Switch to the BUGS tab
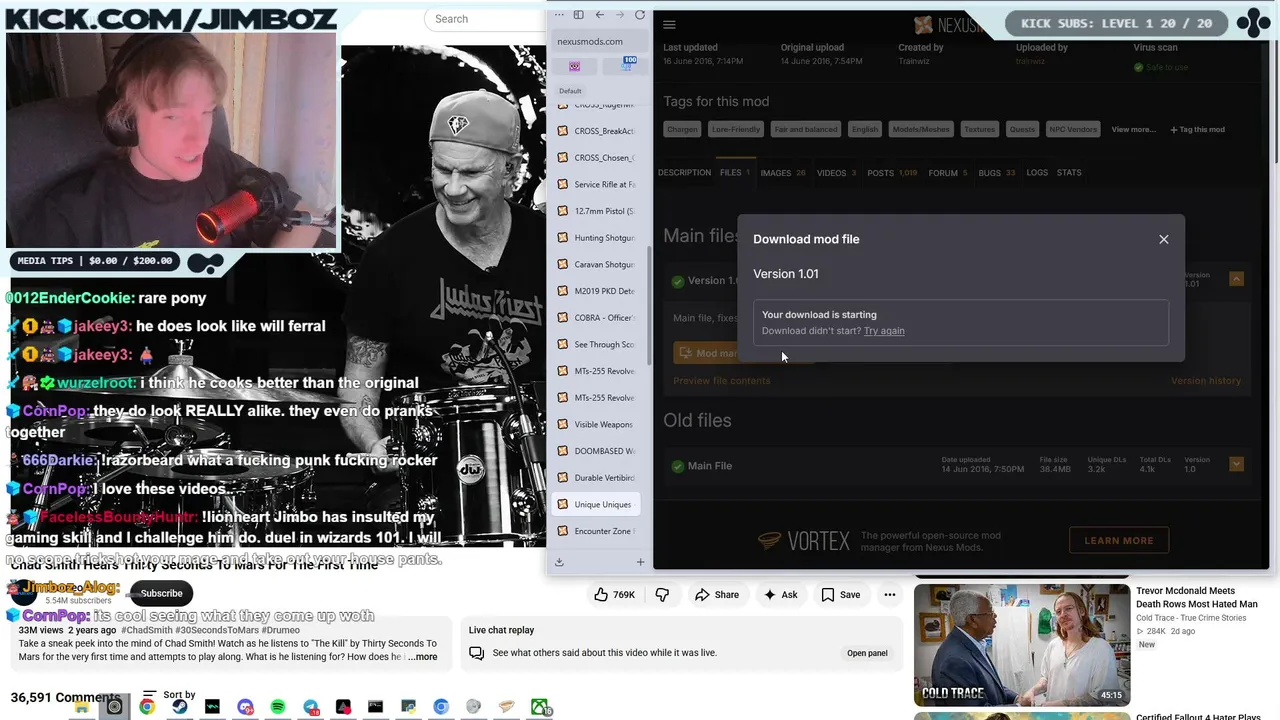Viewport: 1280px width, 720px height. [x=996, y=173]
